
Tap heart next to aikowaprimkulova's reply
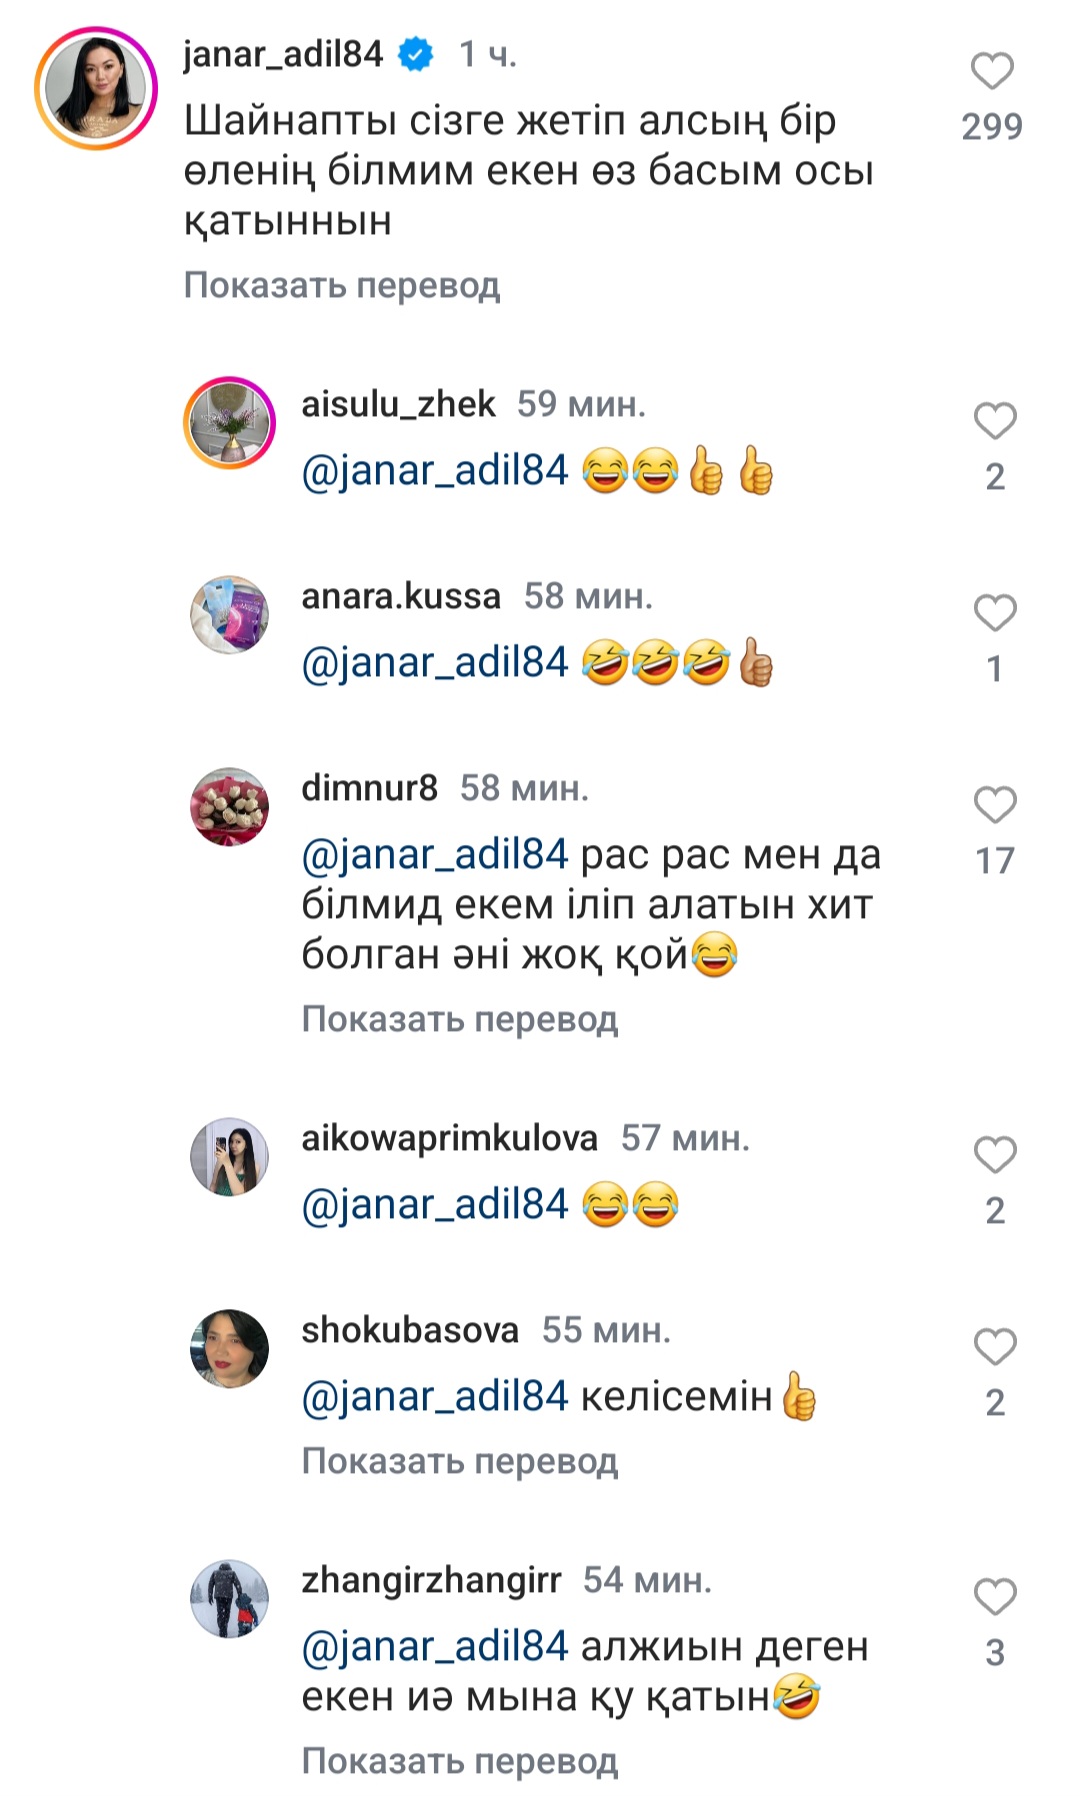(995, 1155)
